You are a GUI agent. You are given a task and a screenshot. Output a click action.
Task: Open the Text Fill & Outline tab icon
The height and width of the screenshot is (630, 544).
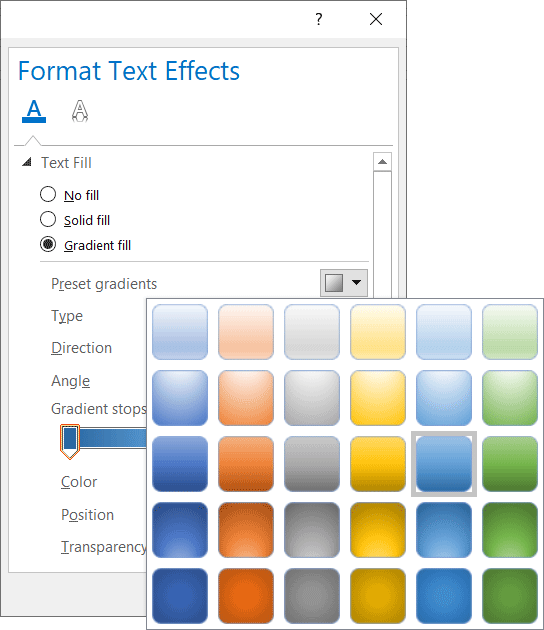34,111
